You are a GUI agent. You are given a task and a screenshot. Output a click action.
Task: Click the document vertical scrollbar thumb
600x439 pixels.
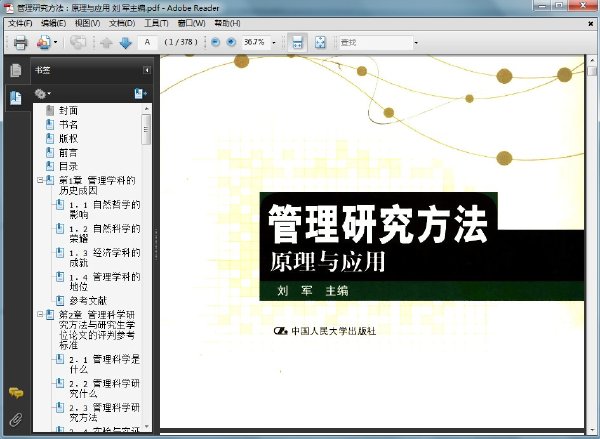pos(592,71)
